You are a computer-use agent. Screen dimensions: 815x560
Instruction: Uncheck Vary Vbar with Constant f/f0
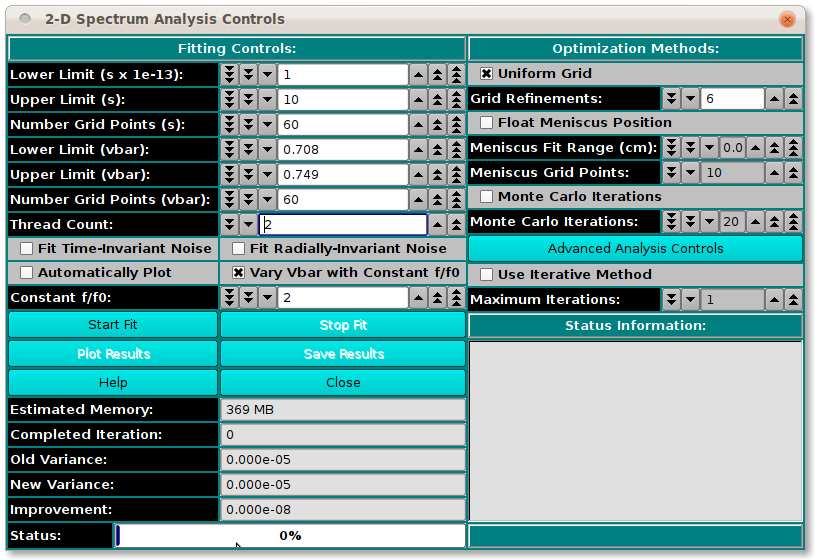point(238,272)
